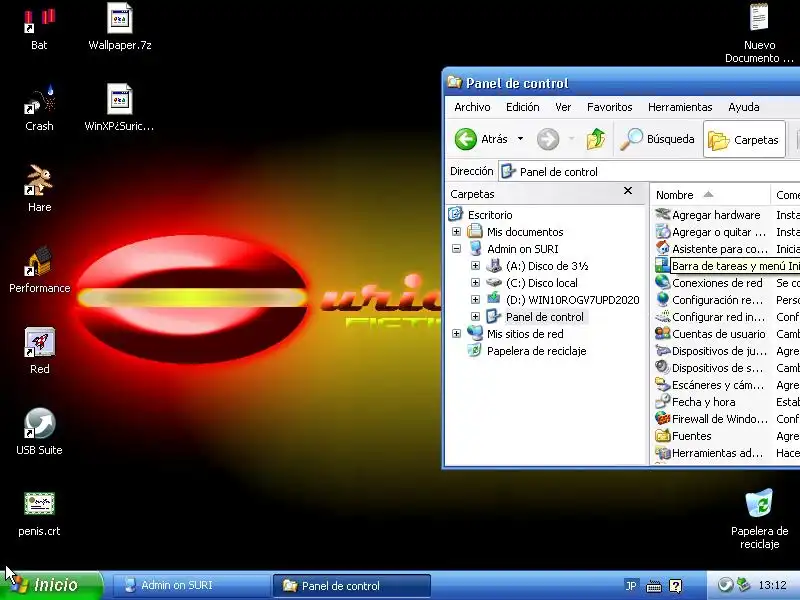The height and width of the screenshot is (600, 800).
Task: Click the Atrás back arrow button
Action: [x=481, y=139]
